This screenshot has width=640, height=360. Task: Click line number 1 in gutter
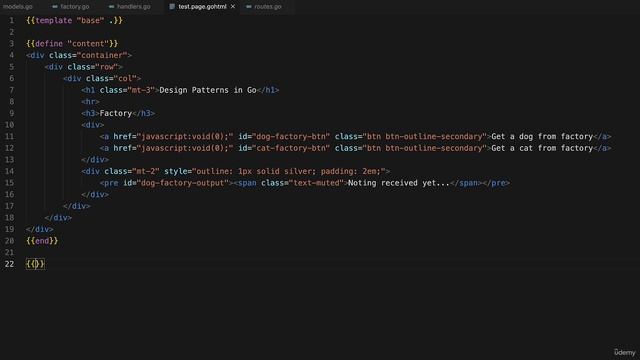tap(11, 20)
